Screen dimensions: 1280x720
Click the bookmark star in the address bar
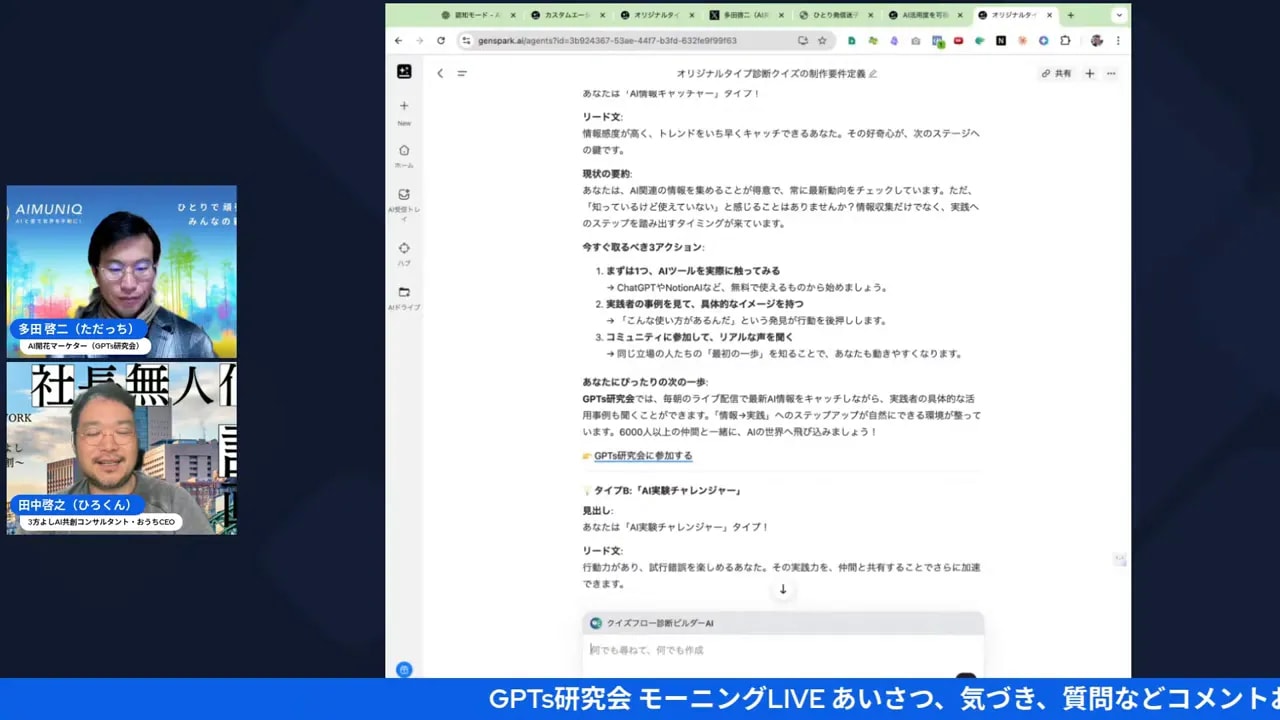click(822, 41)
